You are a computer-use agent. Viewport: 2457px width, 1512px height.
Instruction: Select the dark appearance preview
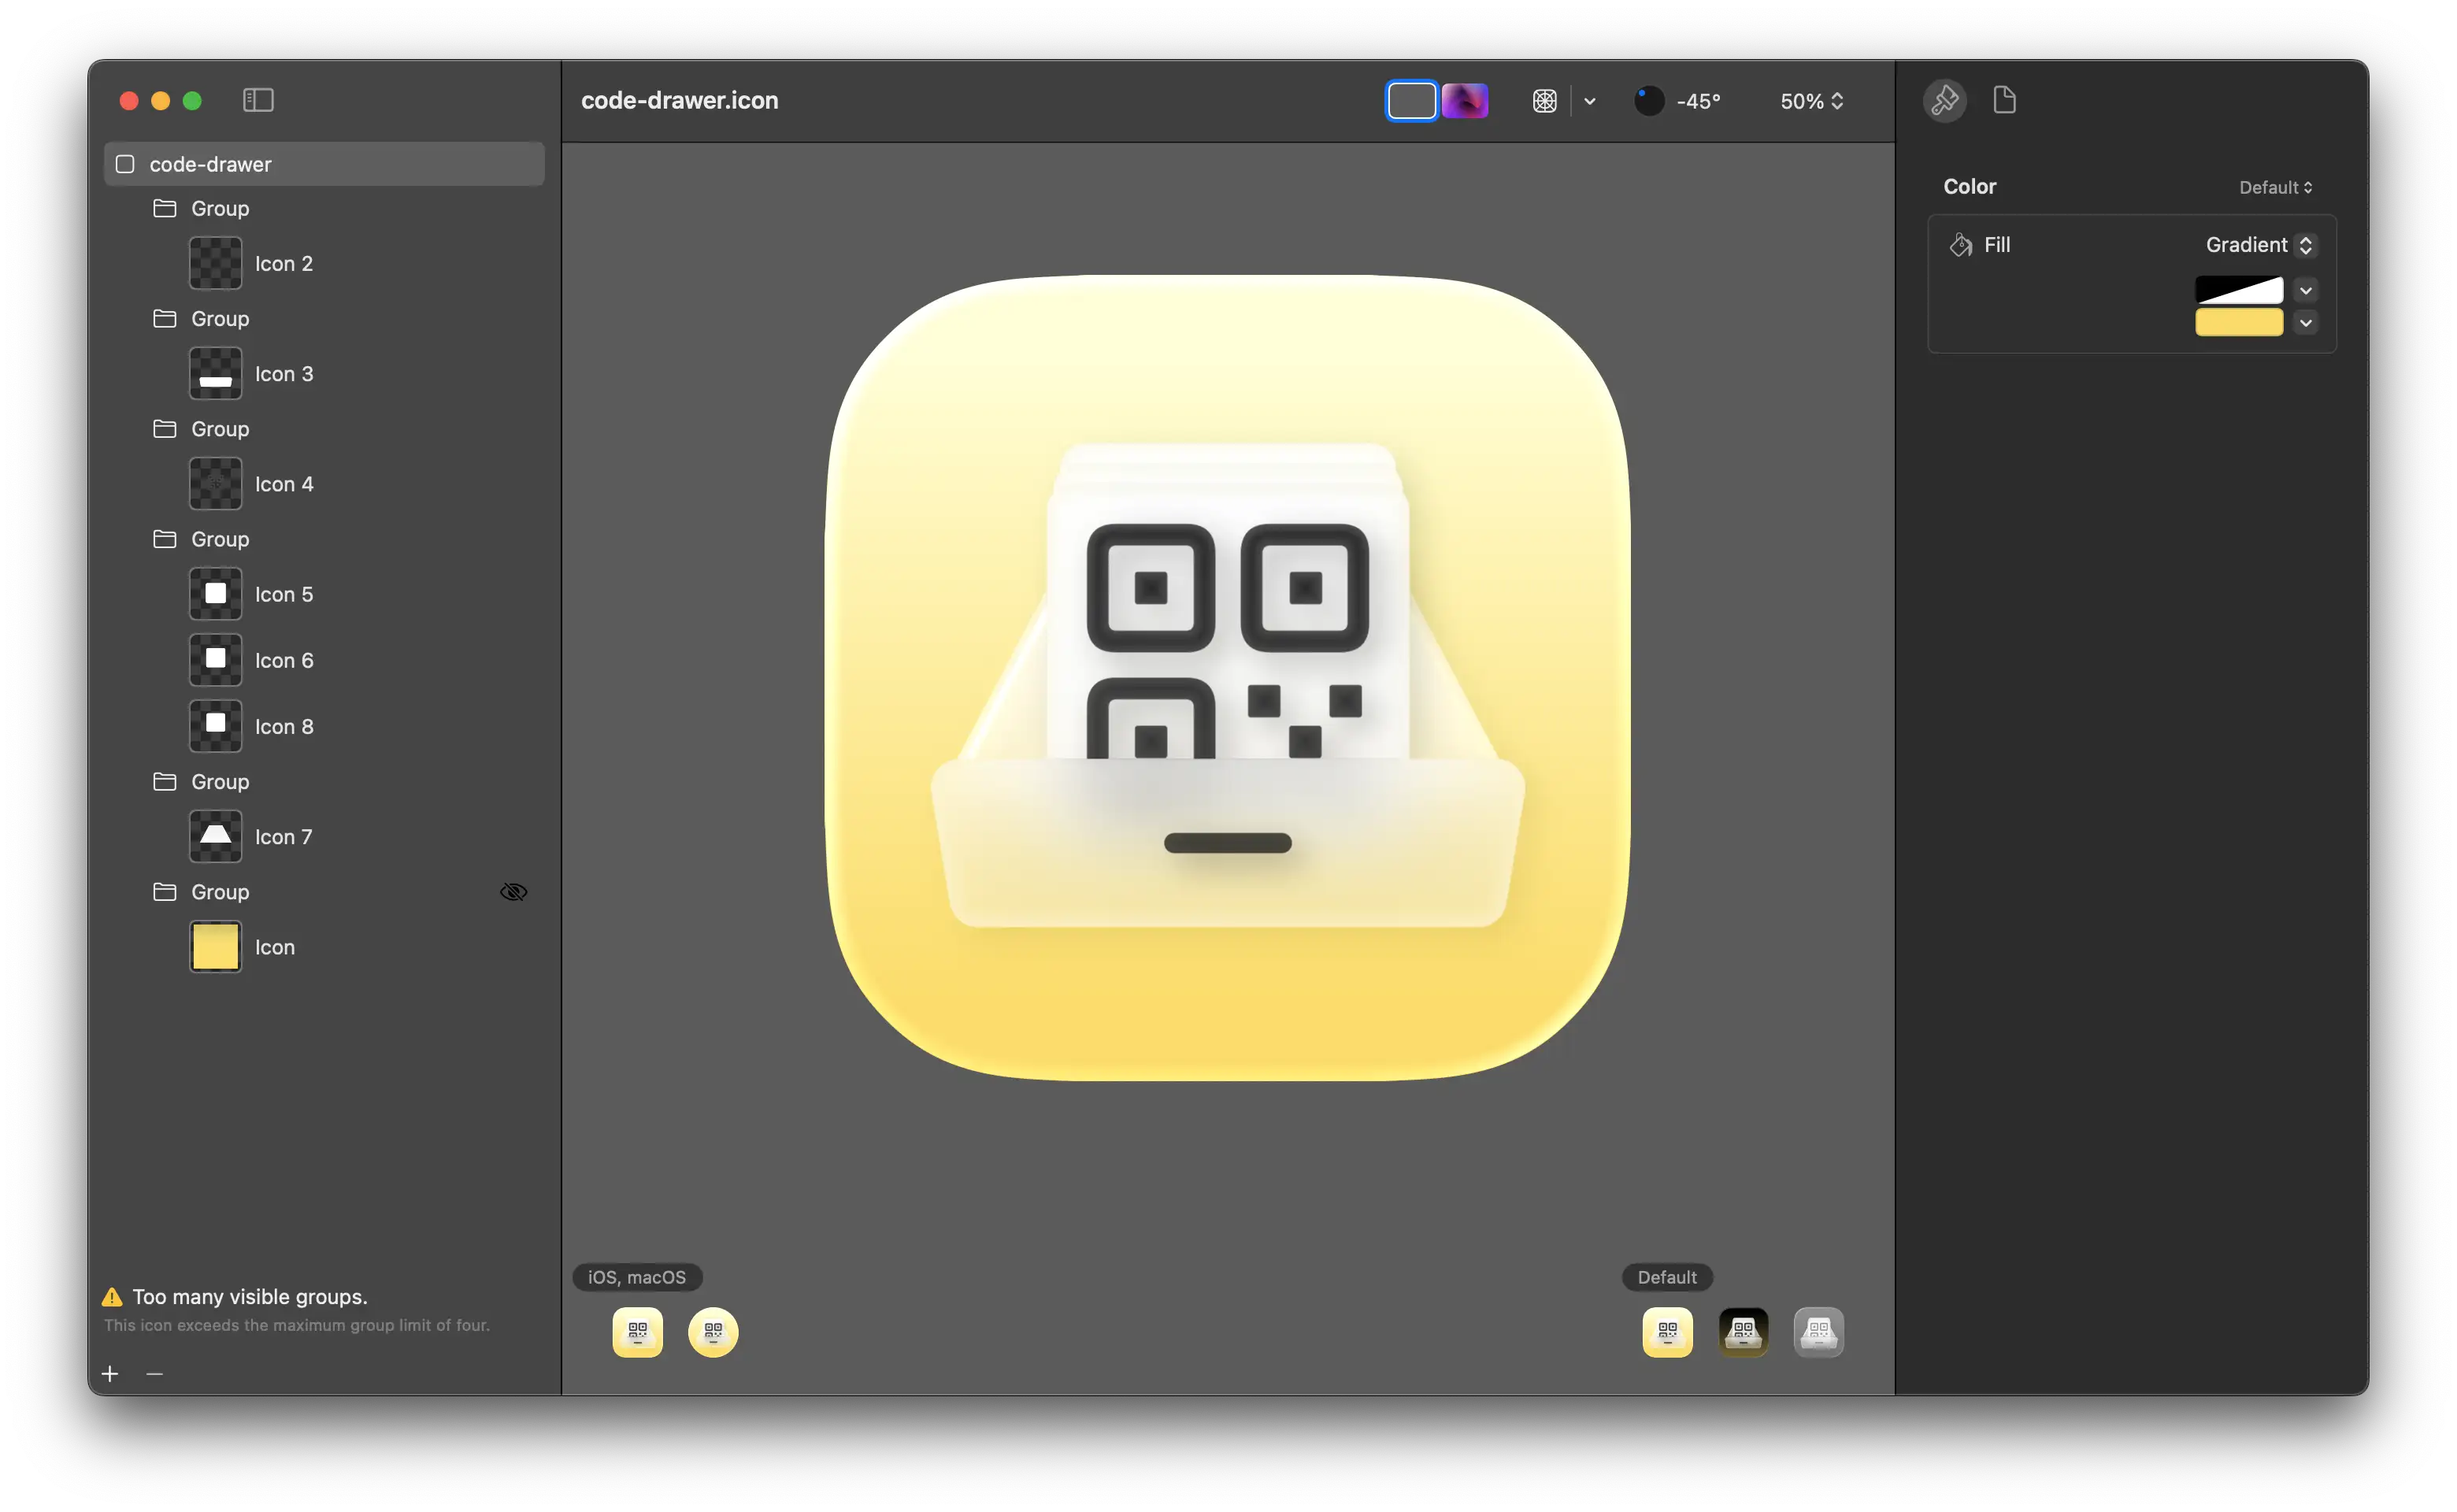click(1743, 1332)
